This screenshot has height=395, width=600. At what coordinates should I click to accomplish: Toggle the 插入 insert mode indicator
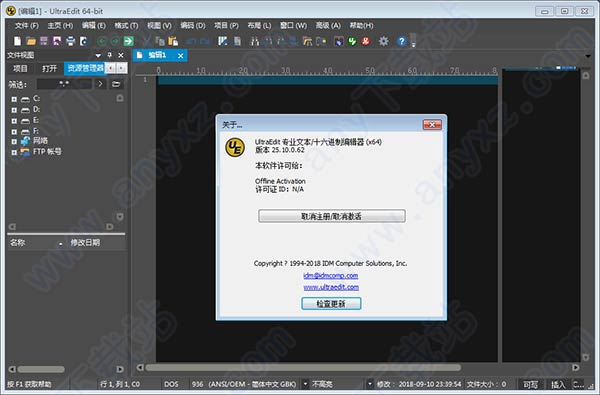(x=558, y=384)
